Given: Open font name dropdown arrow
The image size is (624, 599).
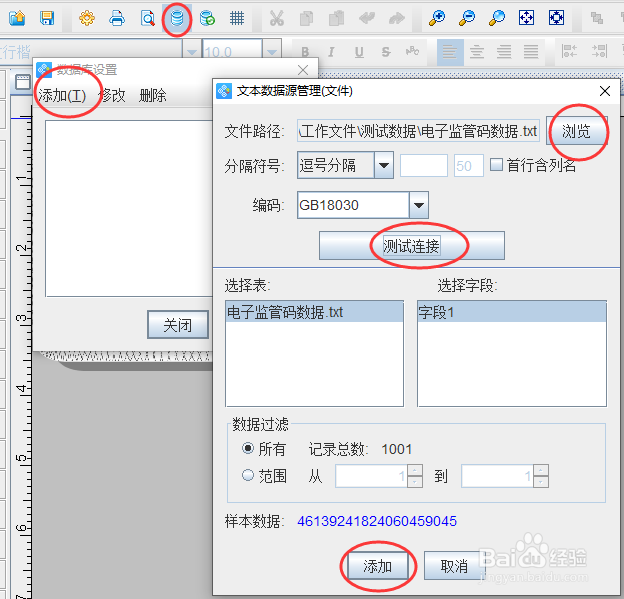Looking at the screenshot, I should pos(192,52).
